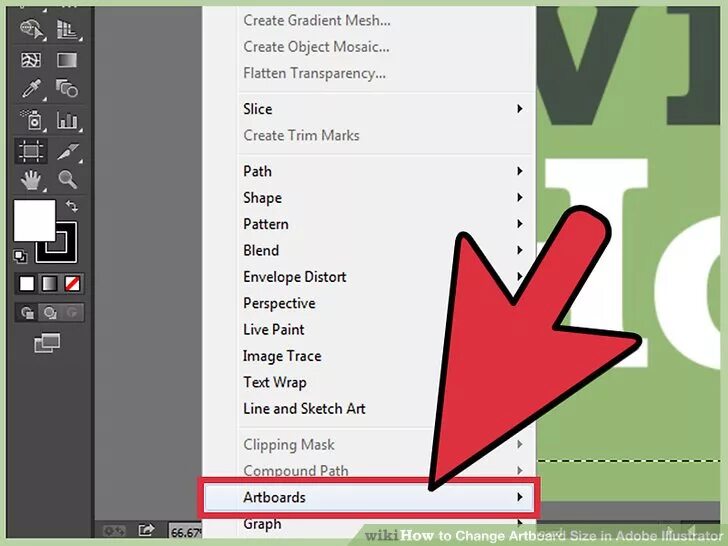Reset to default fill and stroke

coord(20,256)
